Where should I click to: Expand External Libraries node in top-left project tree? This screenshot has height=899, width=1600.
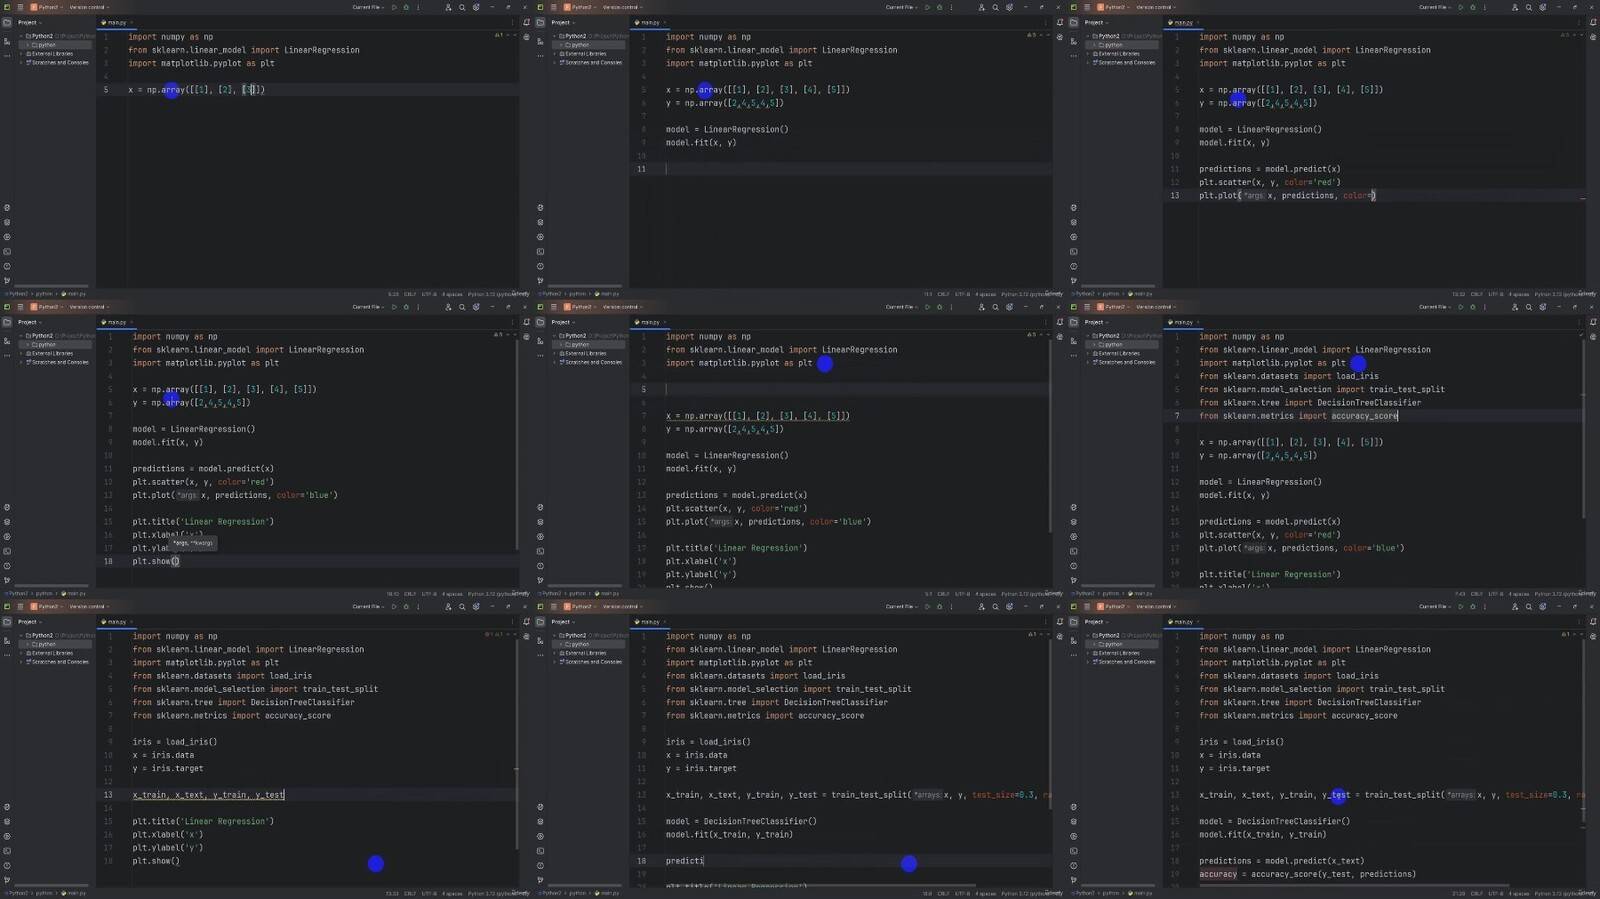[x=22, y=54]
